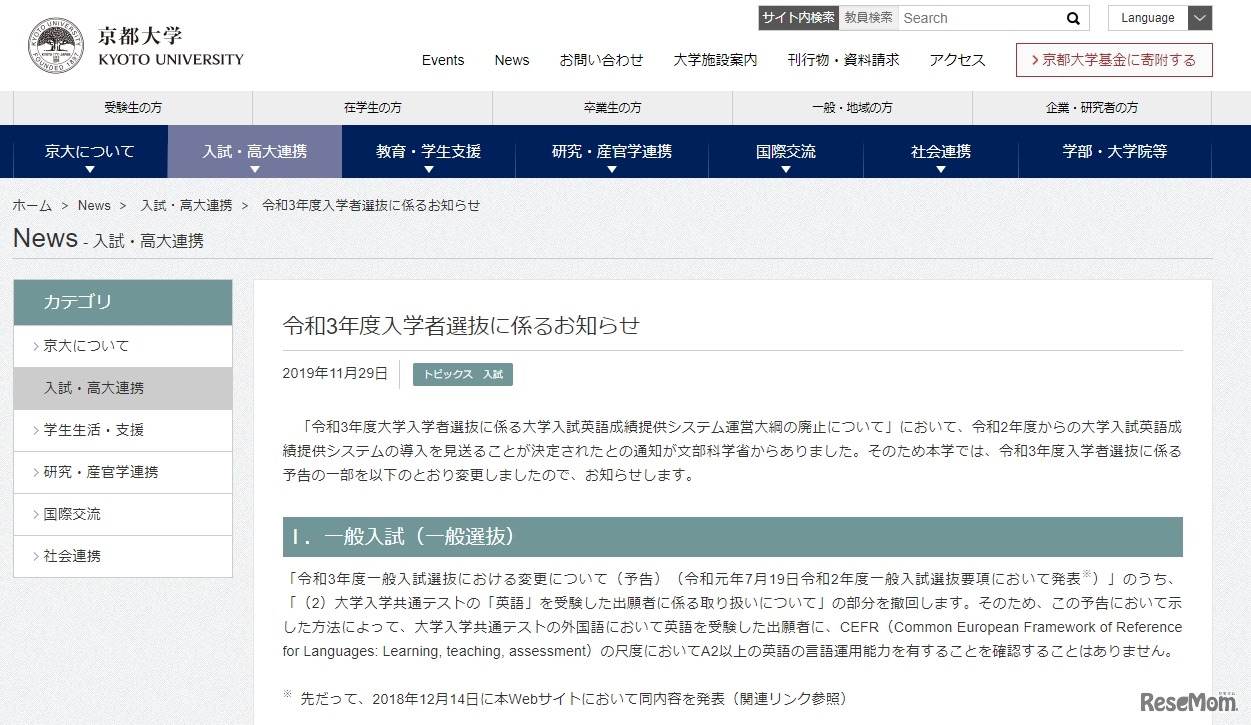Image resolution: width=1251 pixels, height=725 pixels.
Task: Open the News menu in the header
Action: [511, 60]
